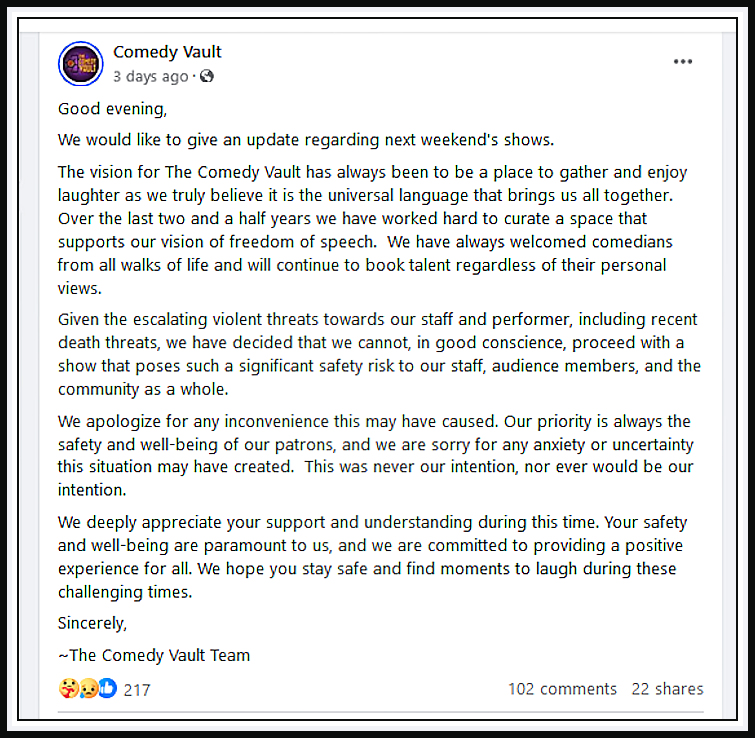View the 217 reactions count list
This screenshot has height=738, width=755.
[137, 690]
